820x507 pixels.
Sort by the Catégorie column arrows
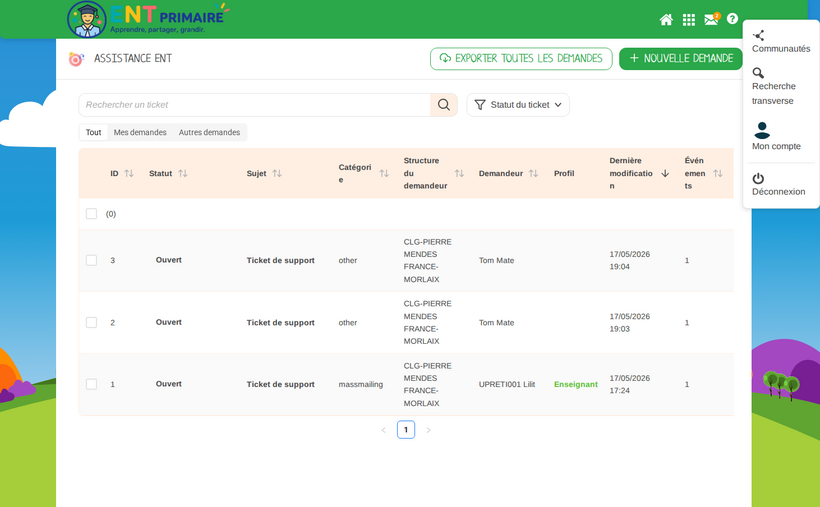click(384, 173)
